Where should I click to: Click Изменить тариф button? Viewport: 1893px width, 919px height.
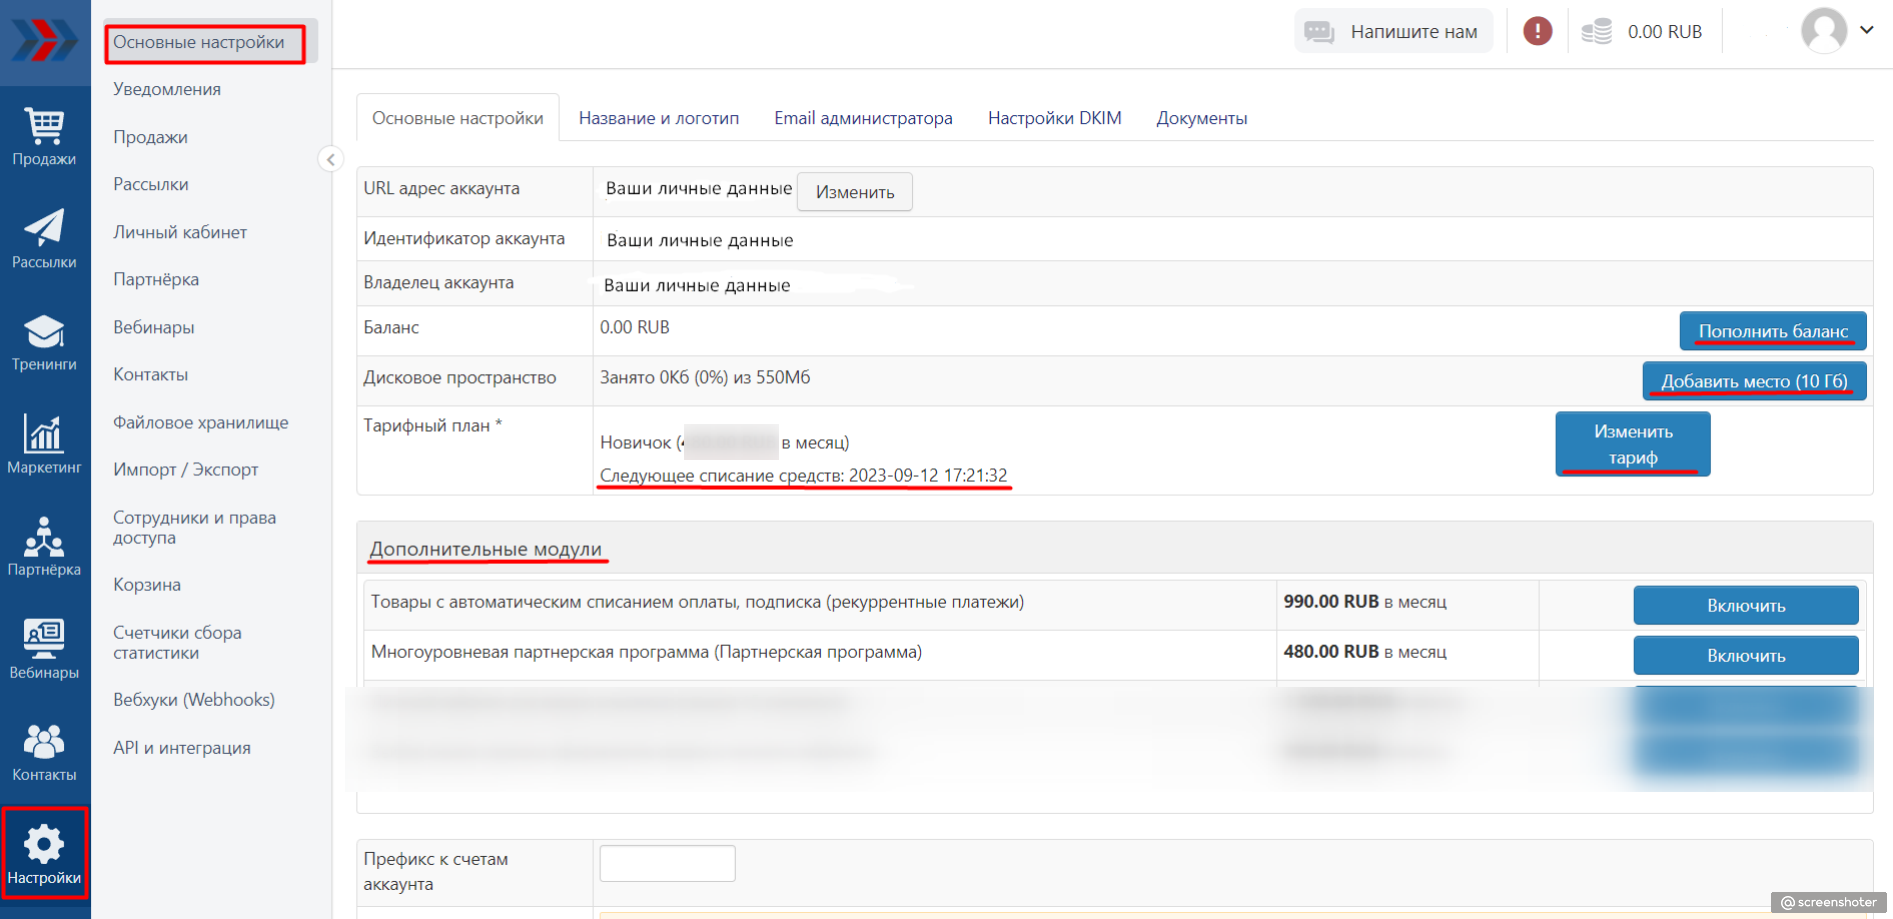[x=1632, y=444]
